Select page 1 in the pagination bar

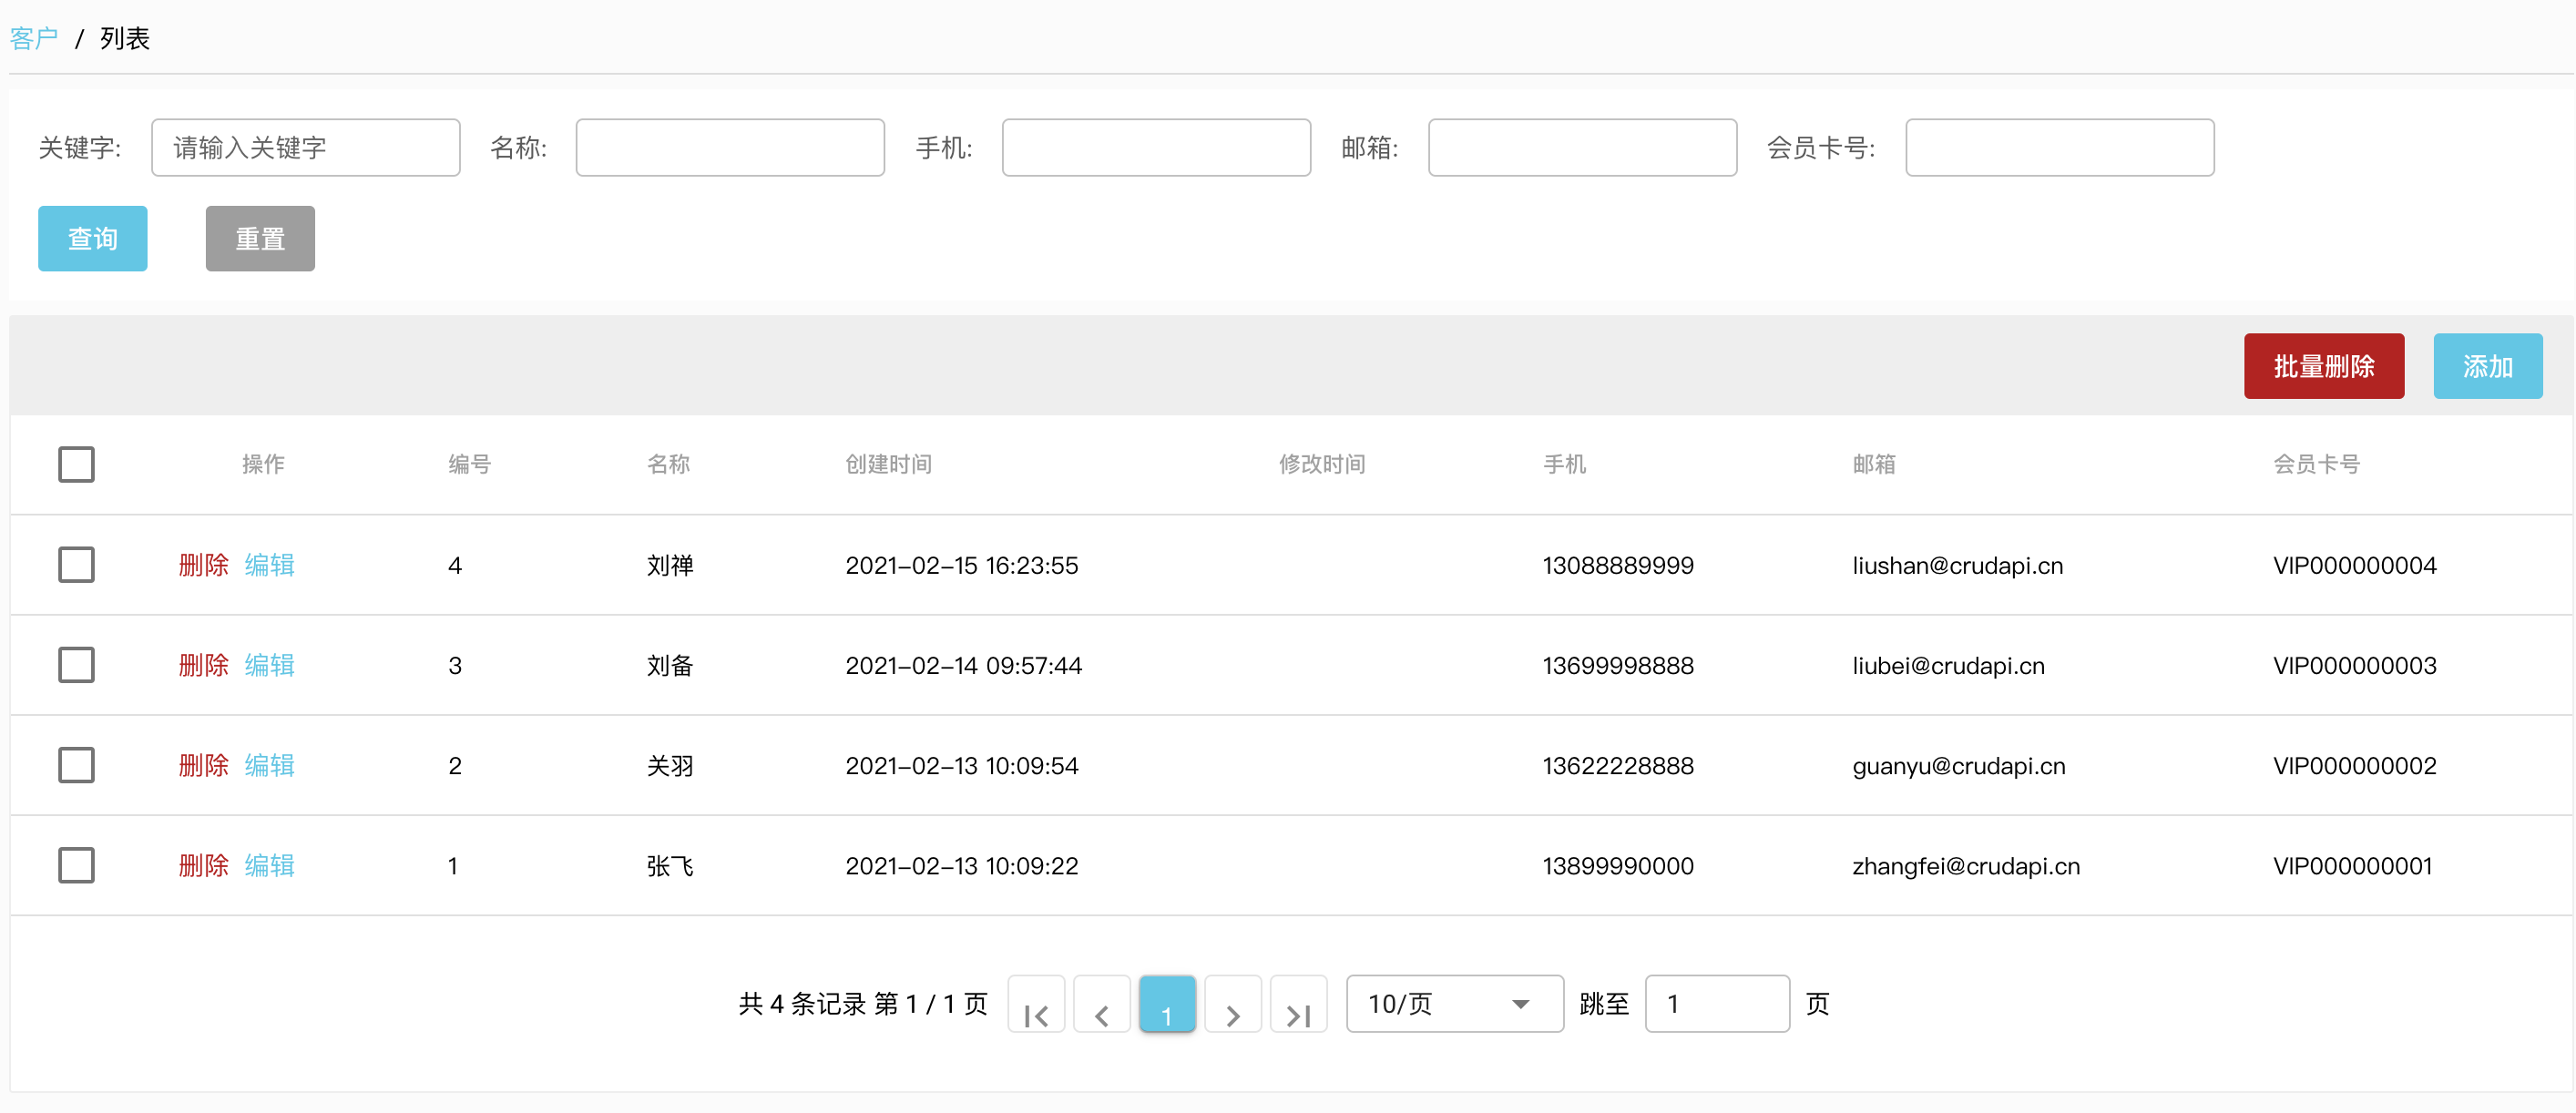(x=1167, y=1004)
